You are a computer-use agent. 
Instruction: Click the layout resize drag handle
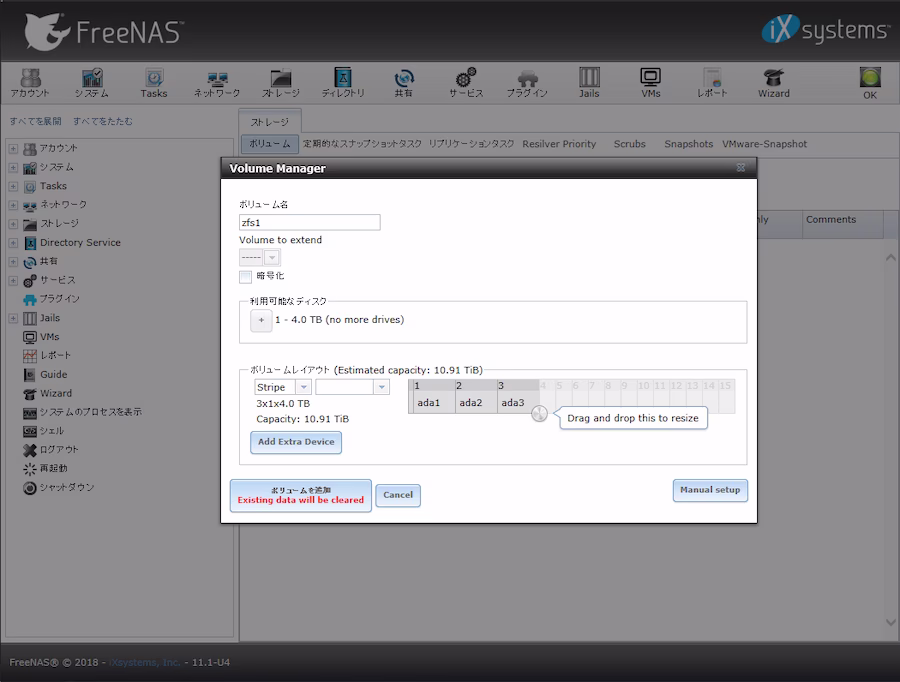click(x=539, y=413)
